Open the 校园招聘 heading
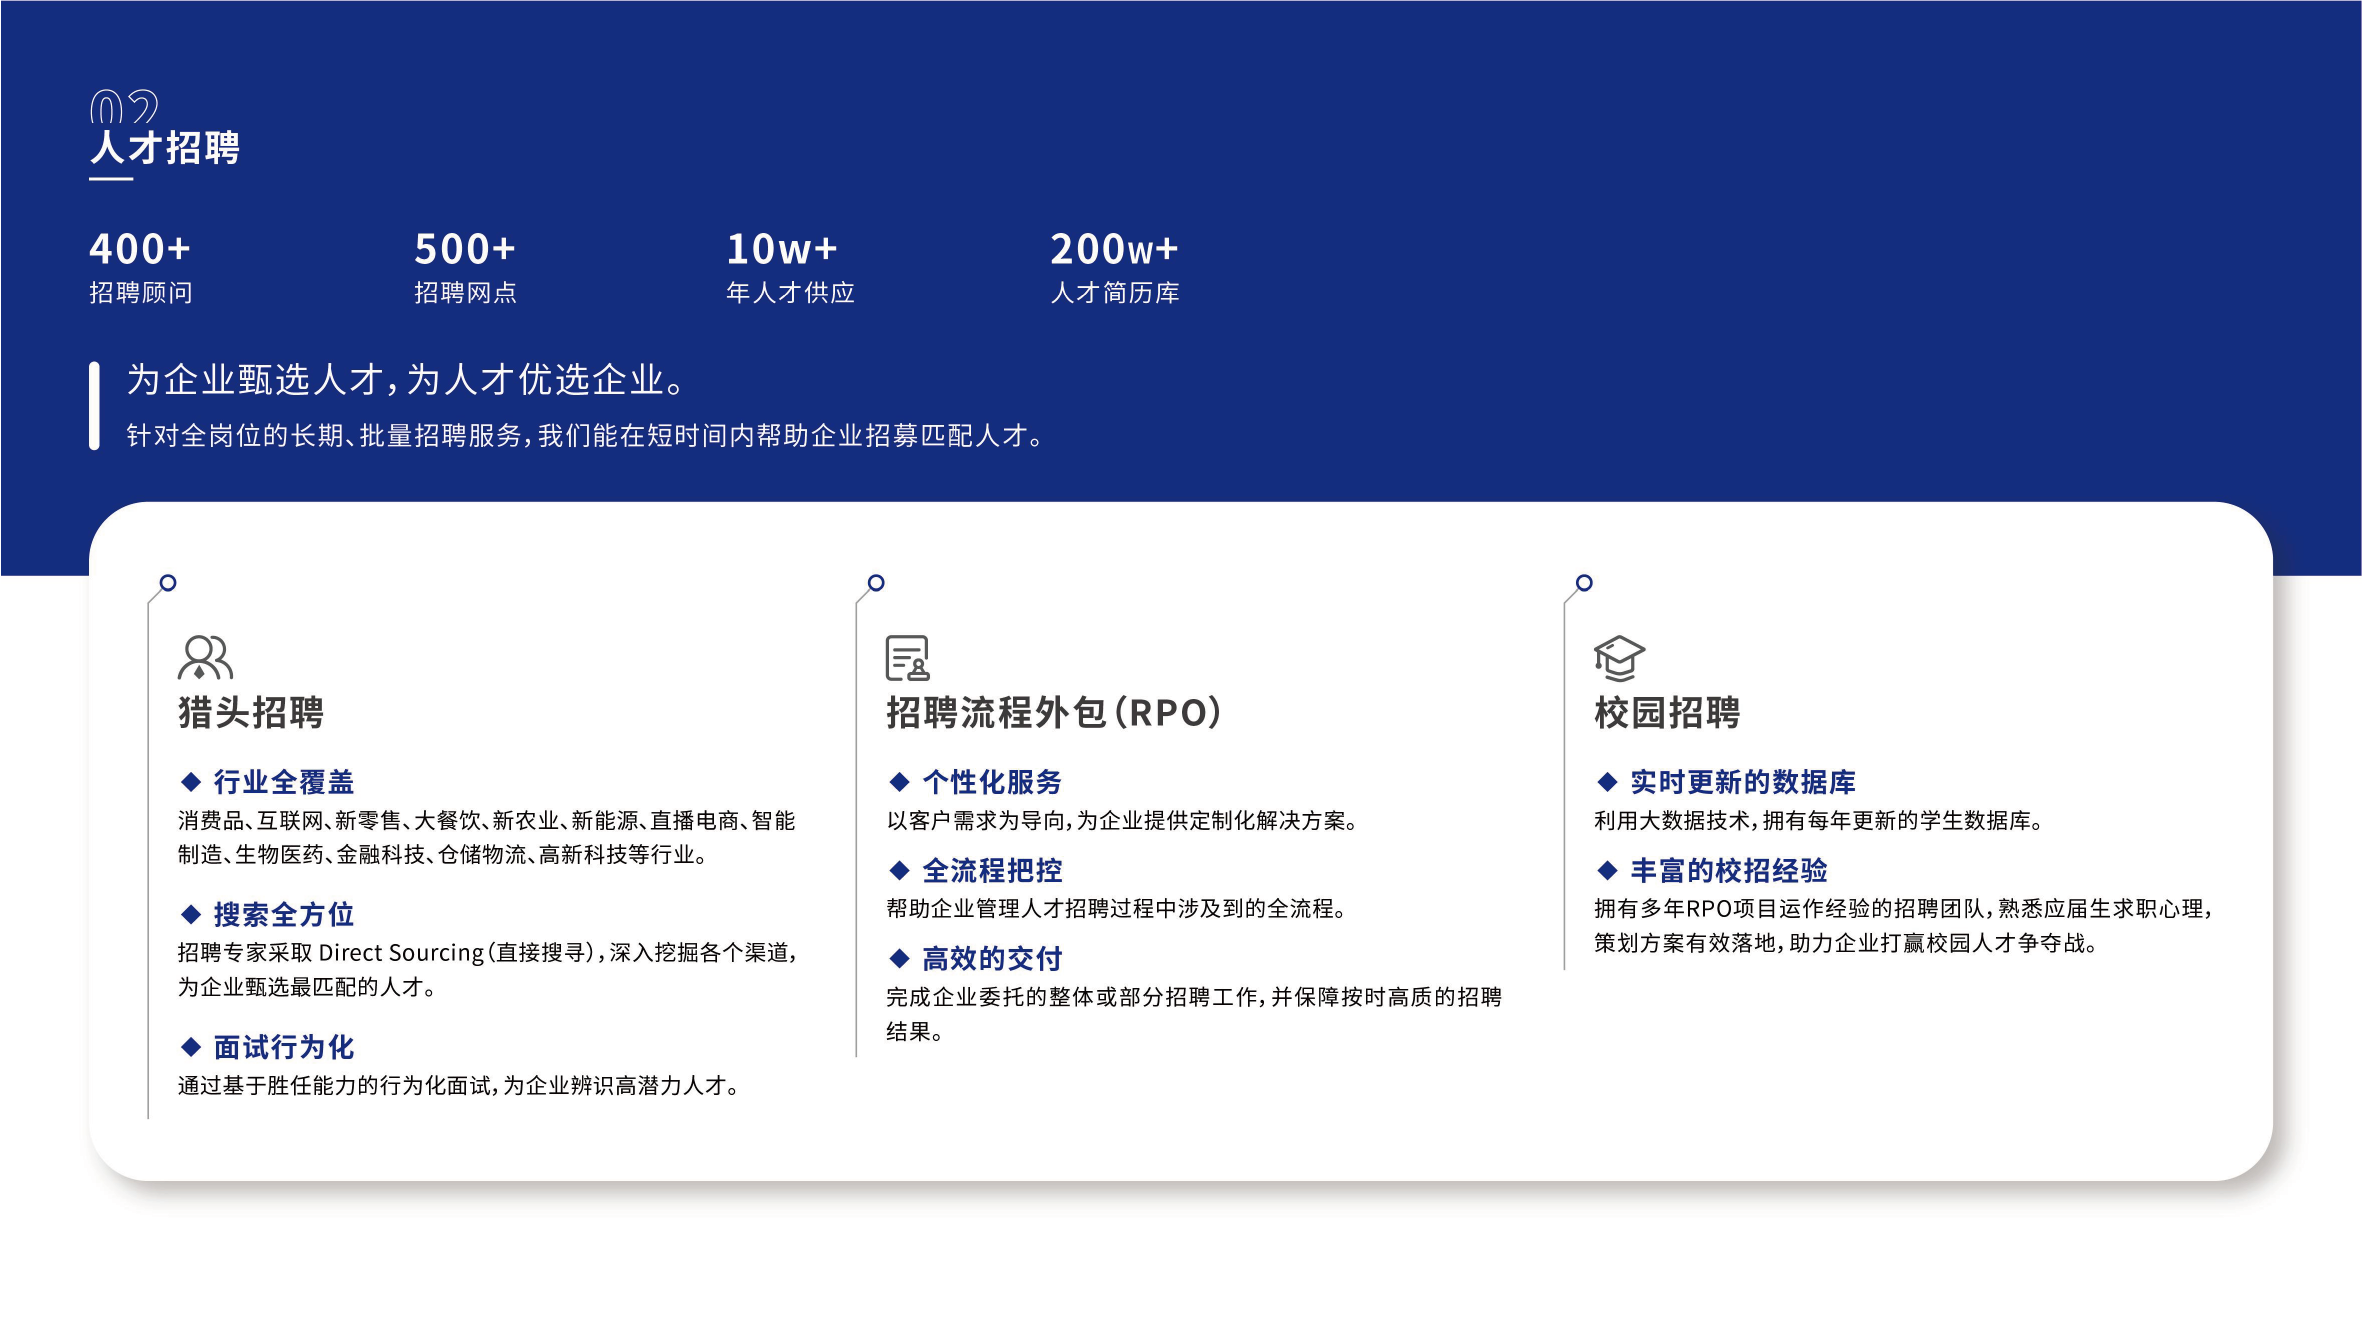This screenshot has width=2363, height=1329. (x=1667, y=713)
